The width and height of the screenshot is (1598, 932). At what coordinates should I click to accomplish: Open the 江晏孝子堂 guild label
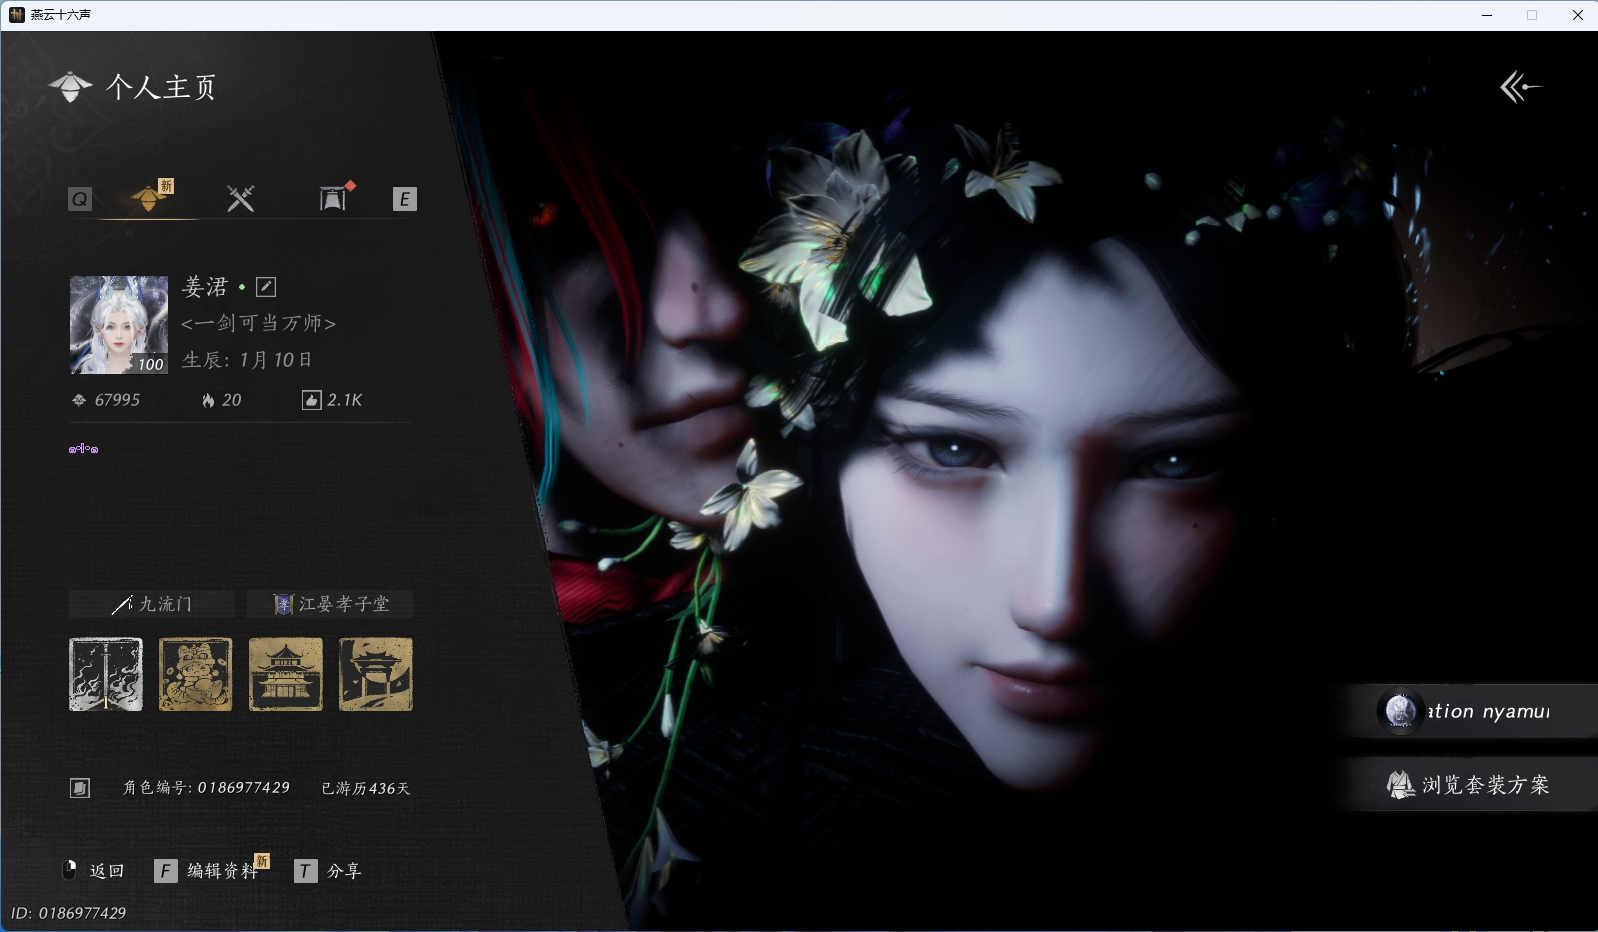[x=330, y=604]
